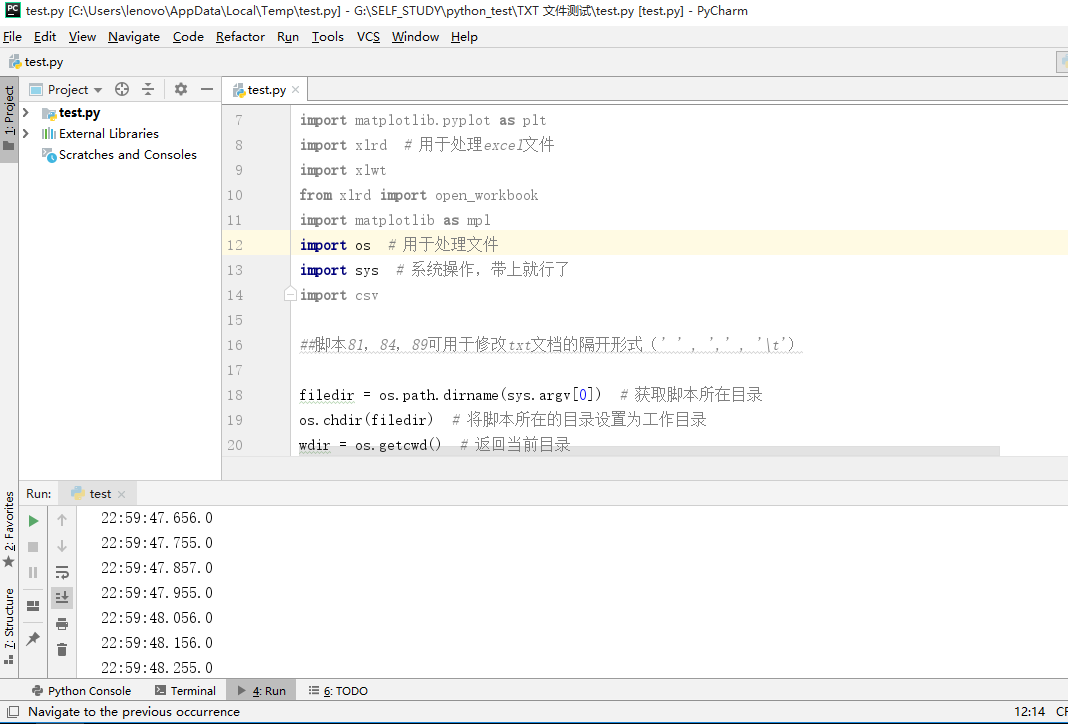Image resolution: width=1068 pixels, height=724 pixels.
Task: Pause output with pause icon
Action: (33, 573)
